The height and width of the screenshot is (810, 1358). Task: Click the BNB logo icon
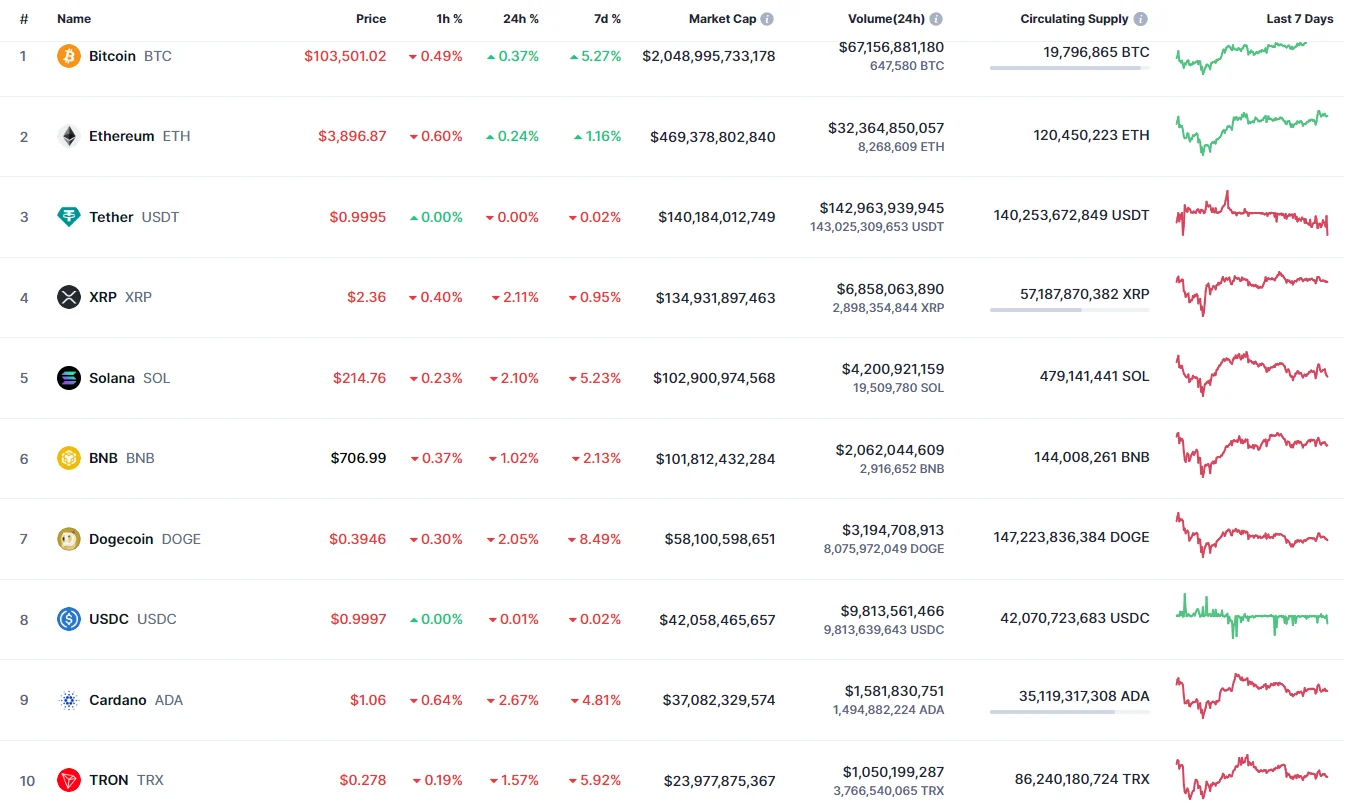69,458
